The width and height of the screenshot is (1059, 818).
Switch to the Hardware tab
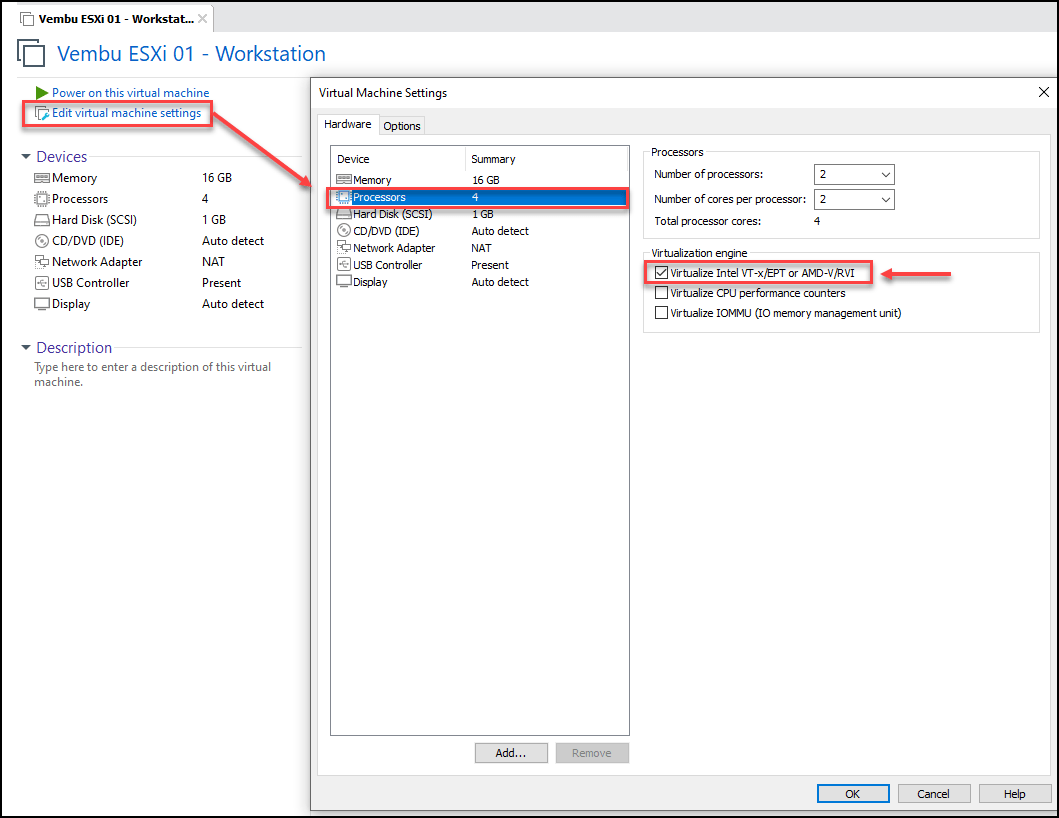348,124
